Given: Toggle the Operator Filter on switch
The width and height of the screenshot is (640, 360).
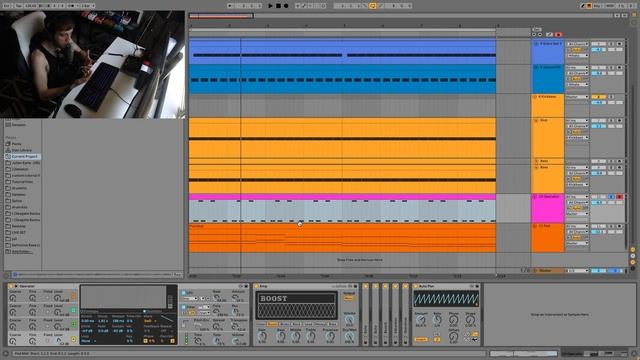Looking at the screenshot, I should (x=184, y=307).
